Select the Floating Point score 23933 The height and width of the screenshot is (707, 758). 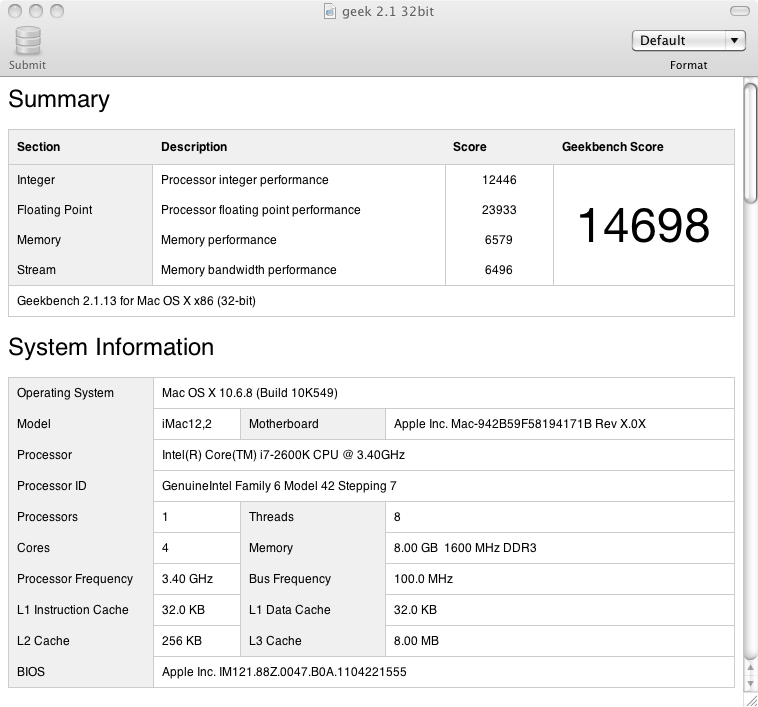498,210
